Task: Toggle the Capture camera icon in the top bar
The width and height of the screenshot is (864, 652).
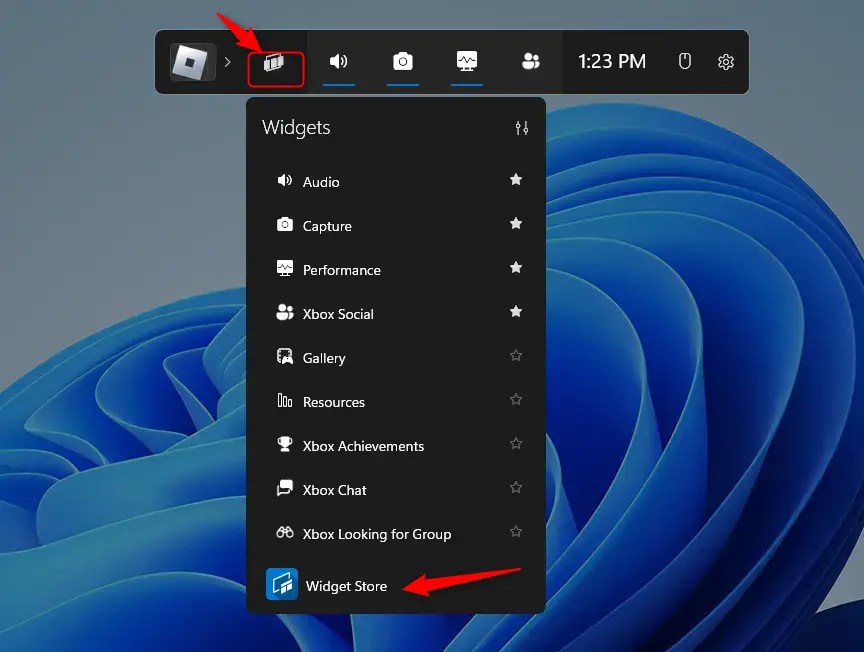Action: pyautogui.click(x=403, y=61)
